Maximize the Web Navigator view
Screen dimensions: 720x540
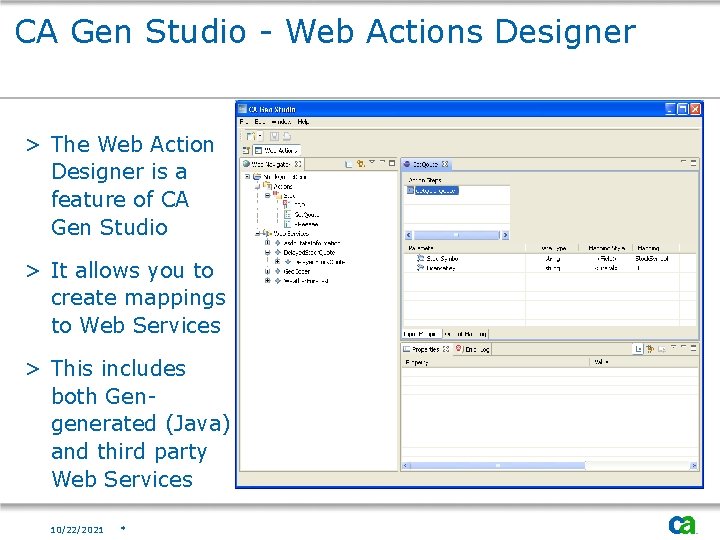click(392, 163)
